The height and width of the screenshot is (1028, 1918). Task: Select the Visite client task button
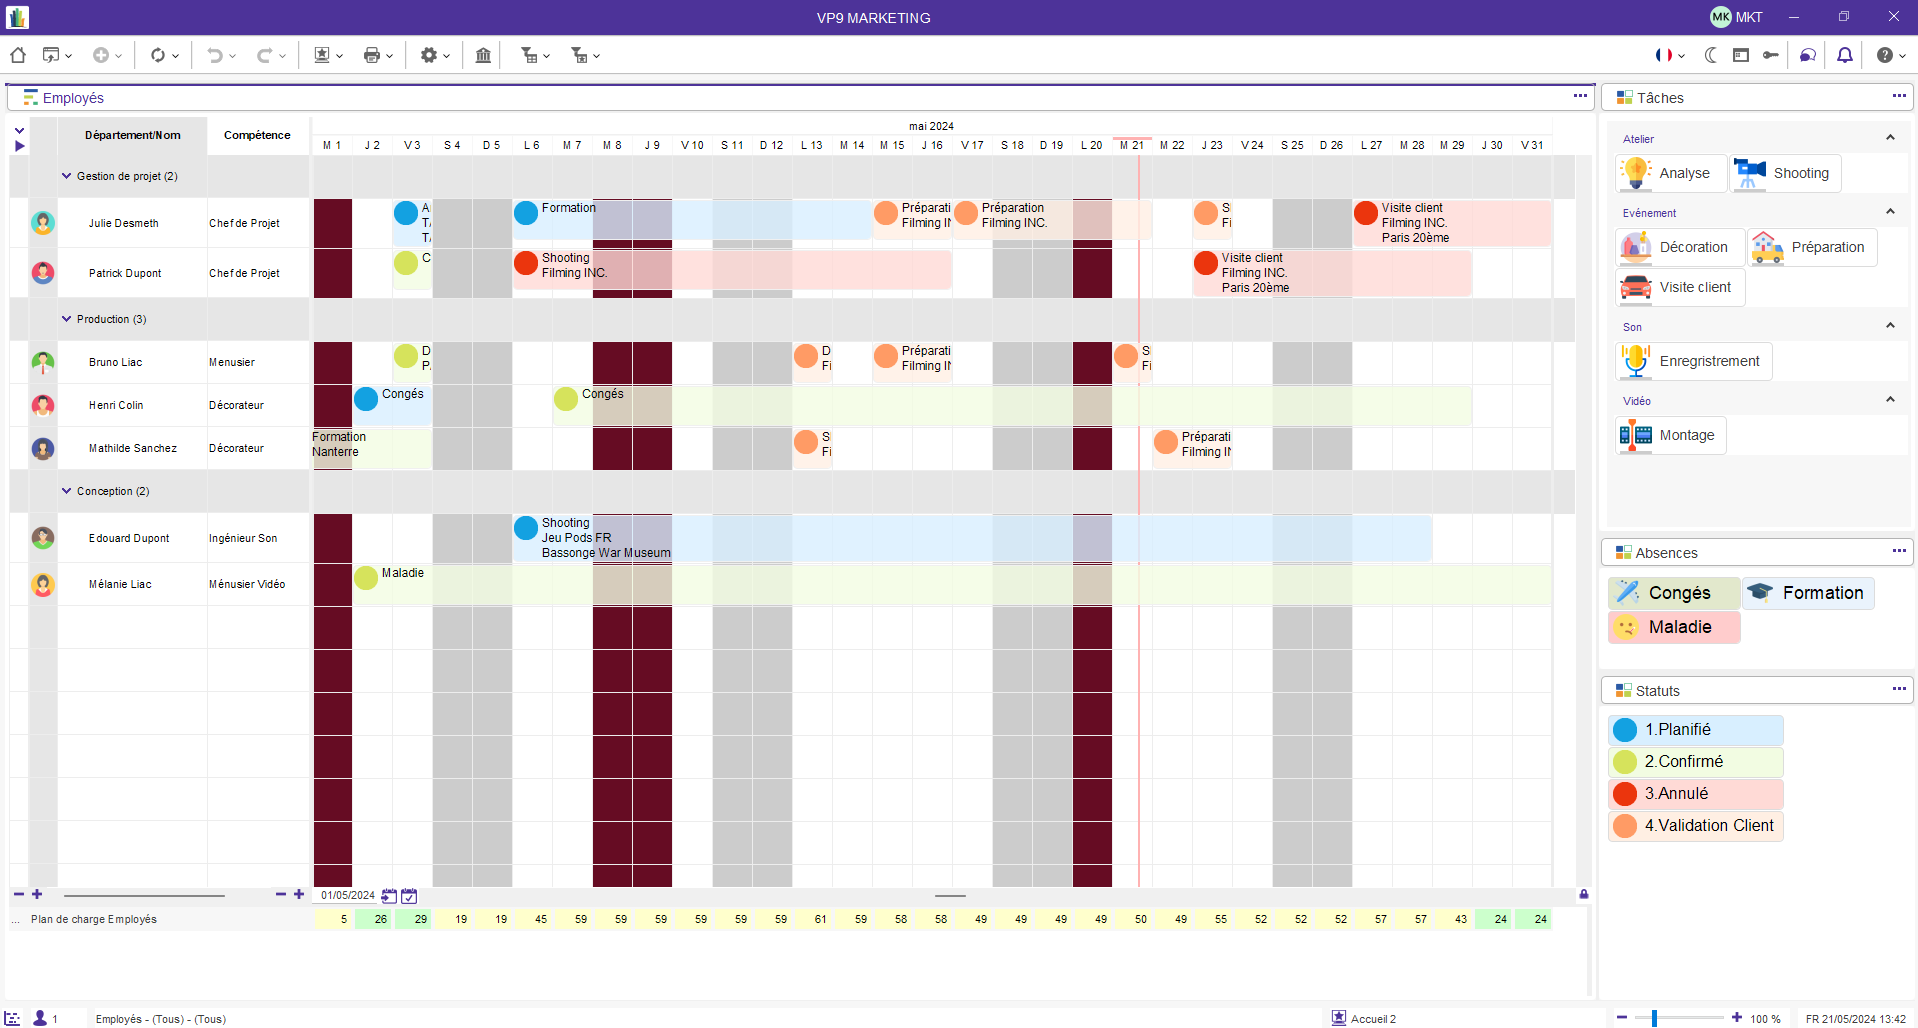click(1680, 287)
